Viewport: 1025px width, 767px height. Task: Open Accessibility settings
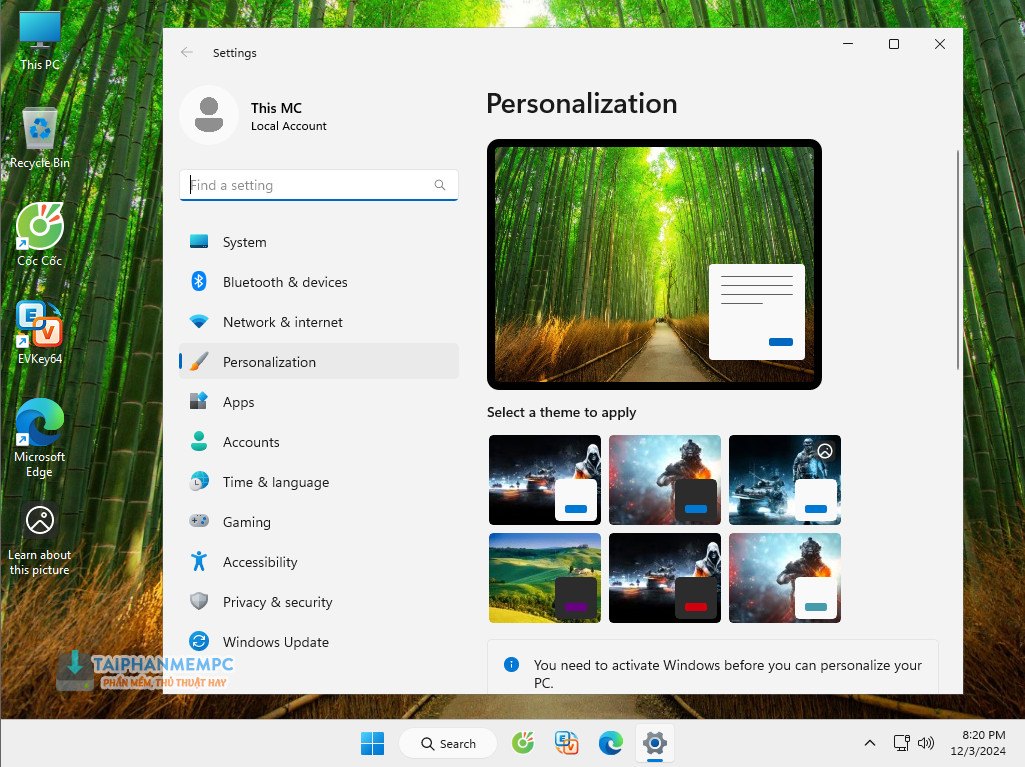(x=260, y=562)
